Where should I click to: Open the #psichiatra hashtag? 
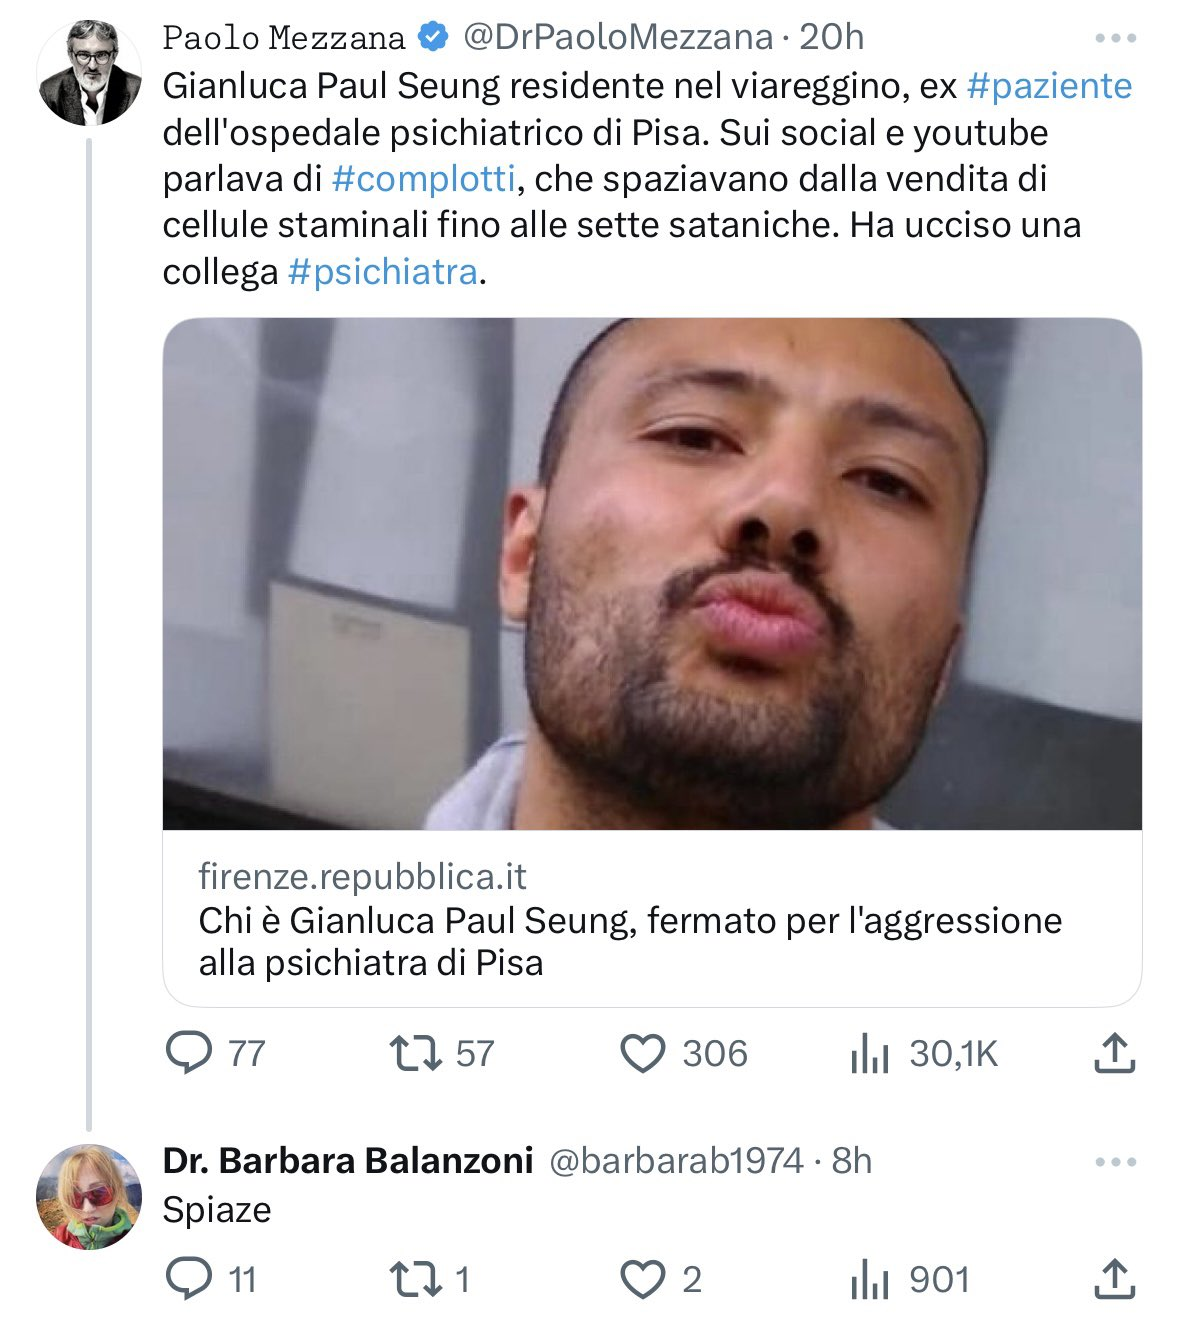click(x=382, y=272)
